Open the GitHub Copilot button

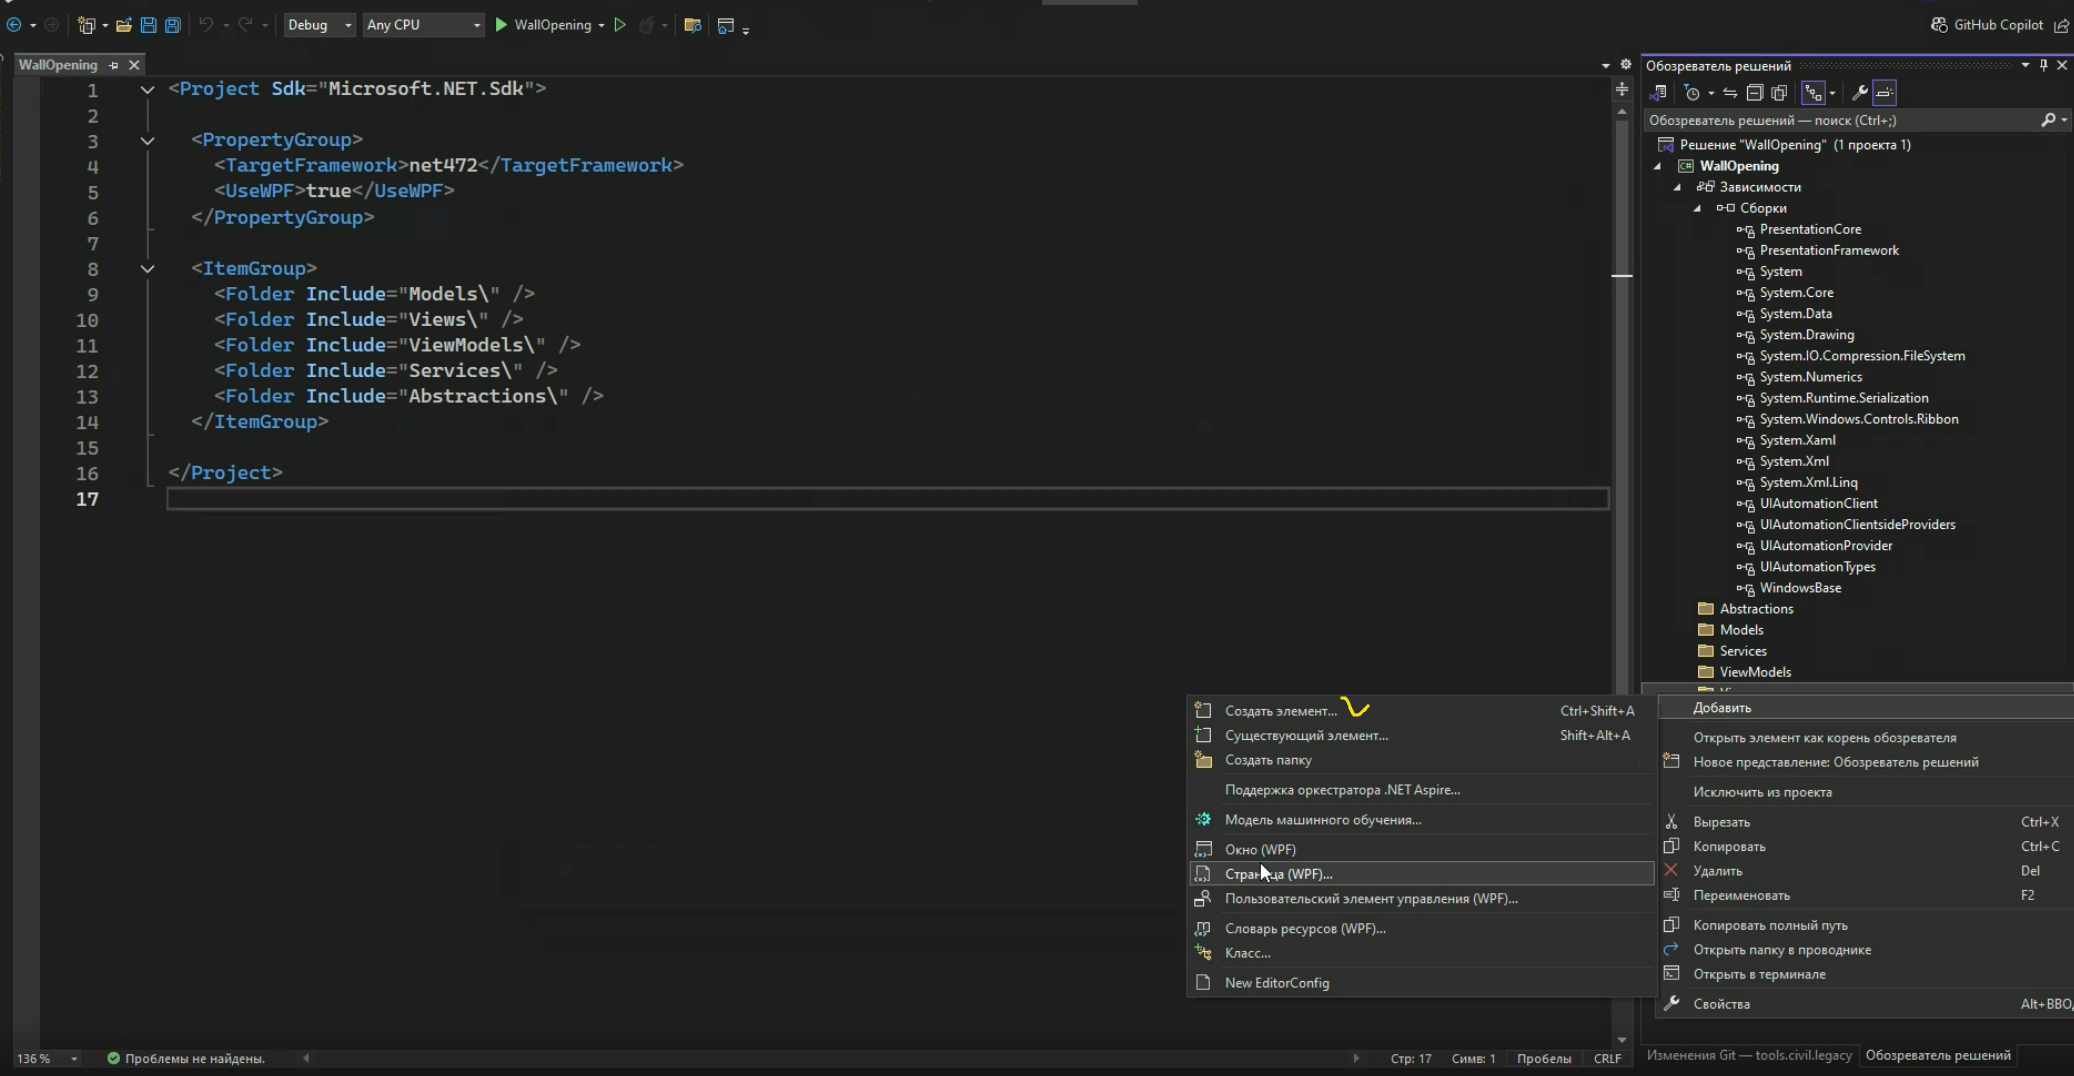pos(1987,25)
